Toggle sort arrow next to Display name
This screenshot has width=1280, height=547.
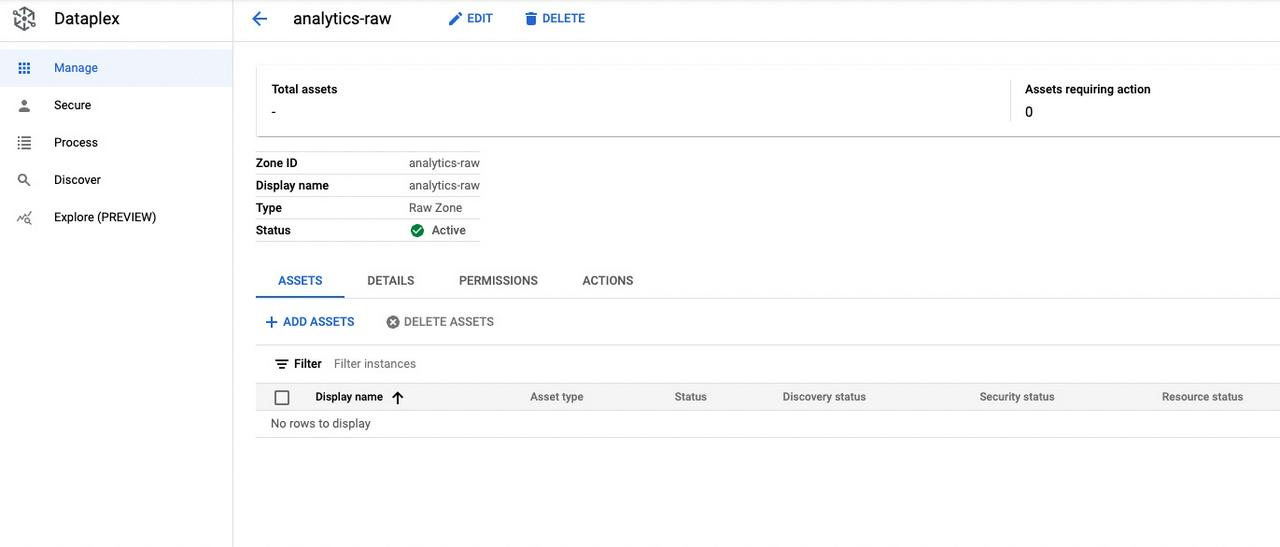398,397
